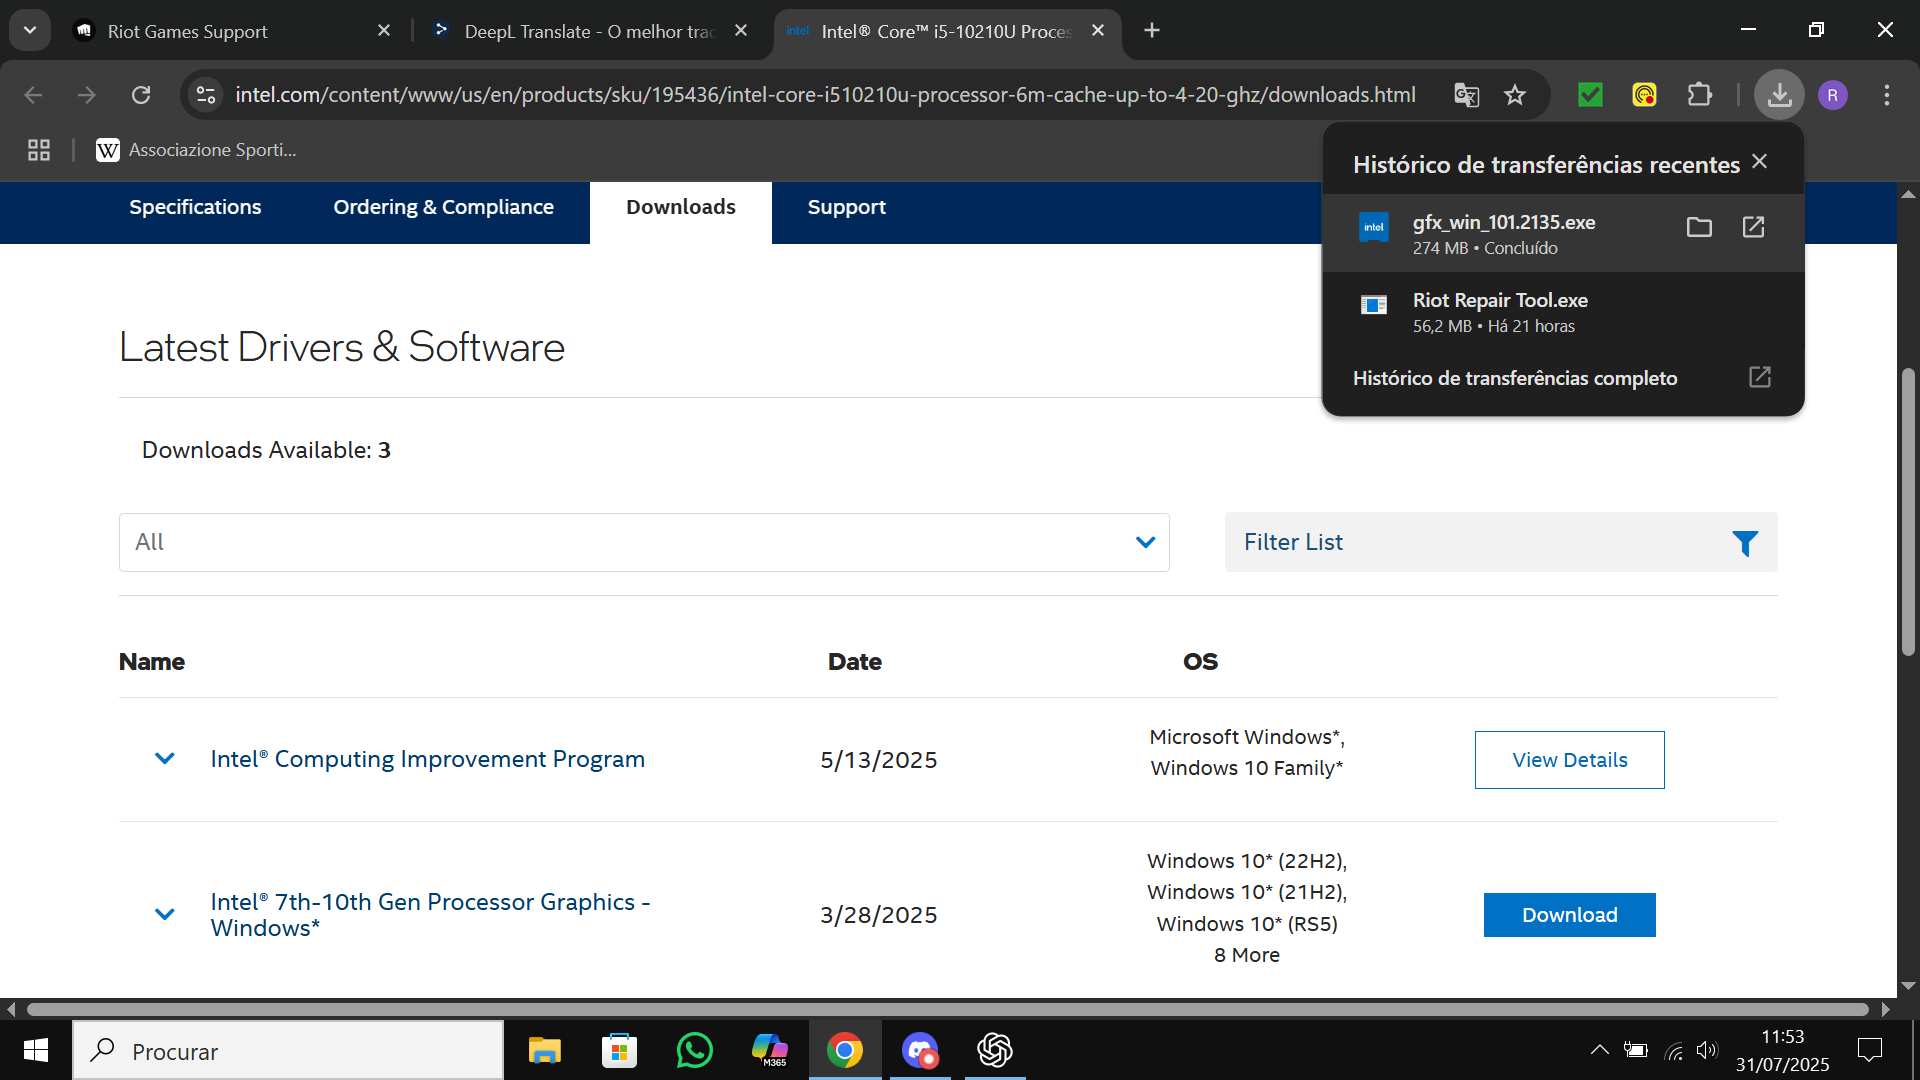This screenshot has width=1920, height=1080.
Task: Expand the Intel Computing Improvement Program row
Action: pos(165,759)
